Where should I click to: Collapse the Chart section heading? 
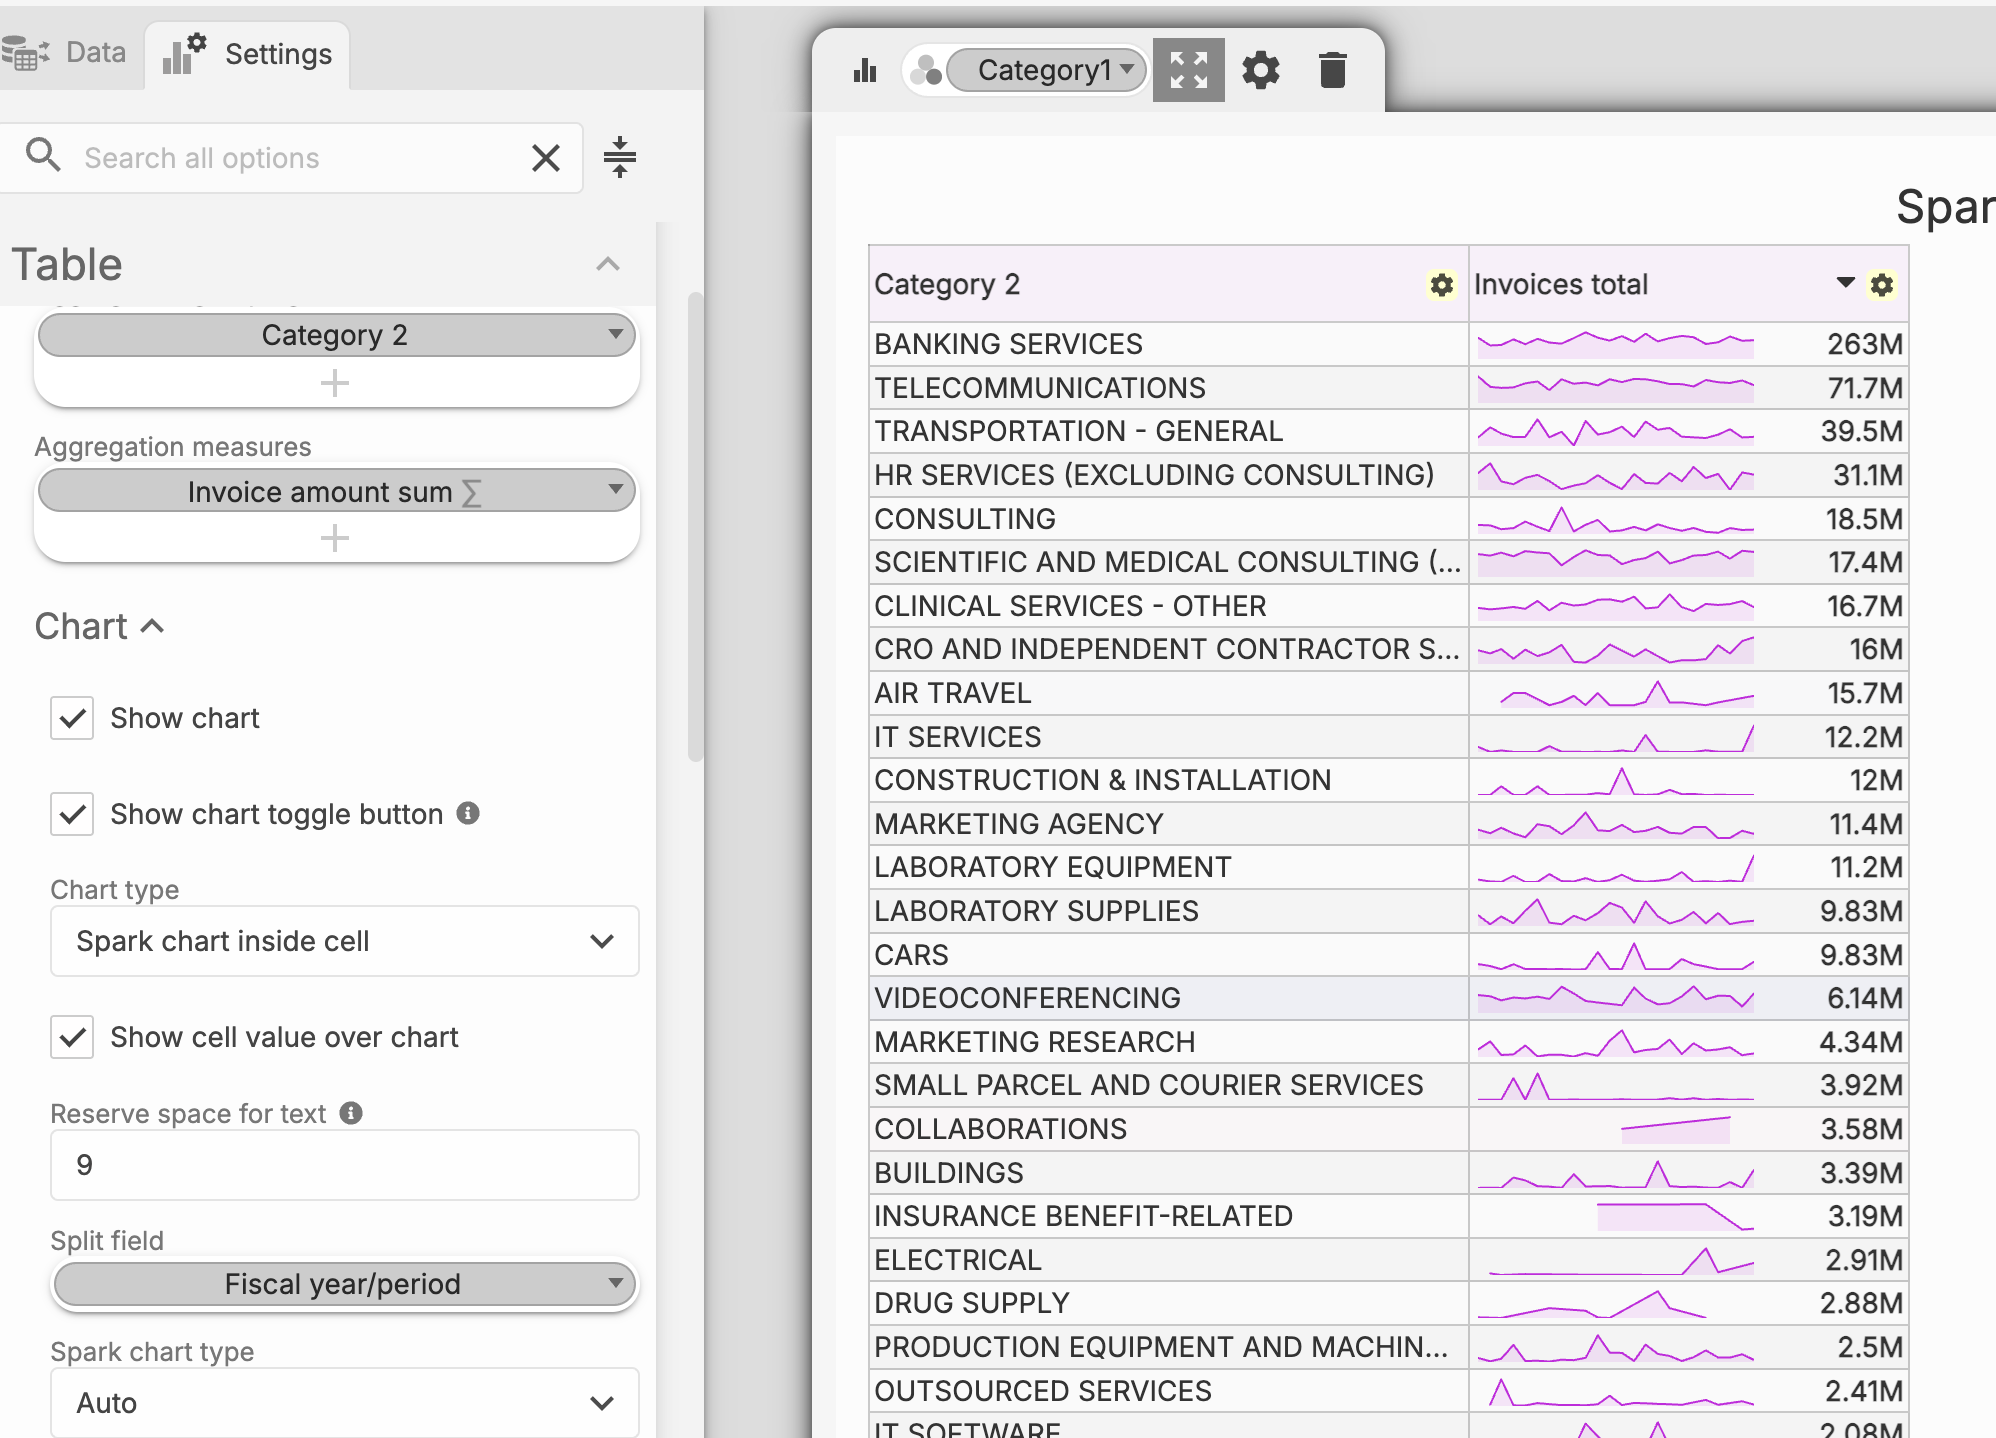click(x=99, y=627)
